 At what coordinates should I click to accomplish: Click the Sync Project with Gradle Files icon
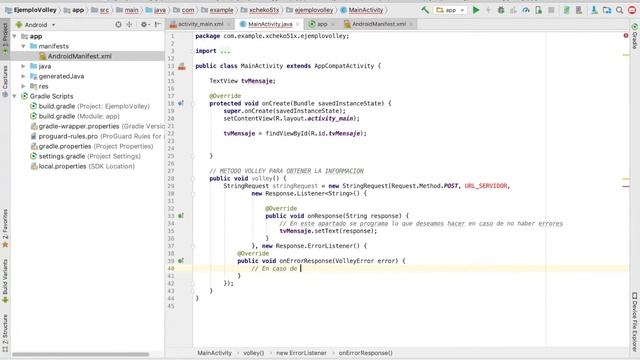tap(567, 10)
